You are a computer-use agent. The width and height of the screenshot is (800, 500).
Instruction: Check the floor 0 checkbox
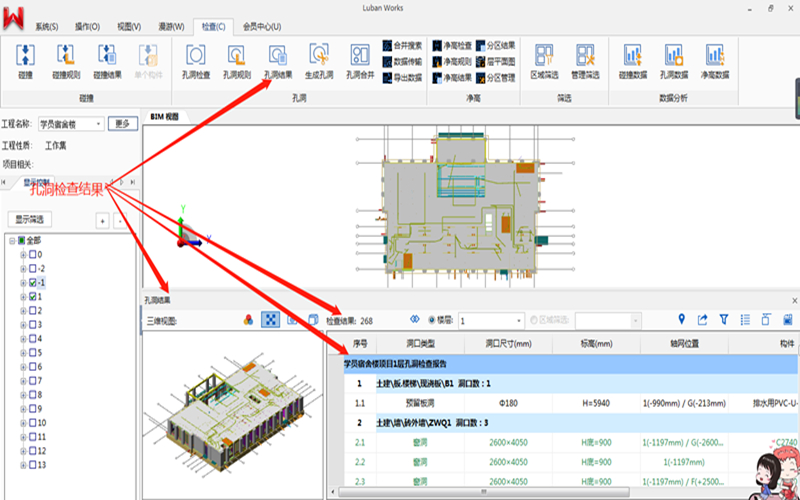[x=33, y=255]
